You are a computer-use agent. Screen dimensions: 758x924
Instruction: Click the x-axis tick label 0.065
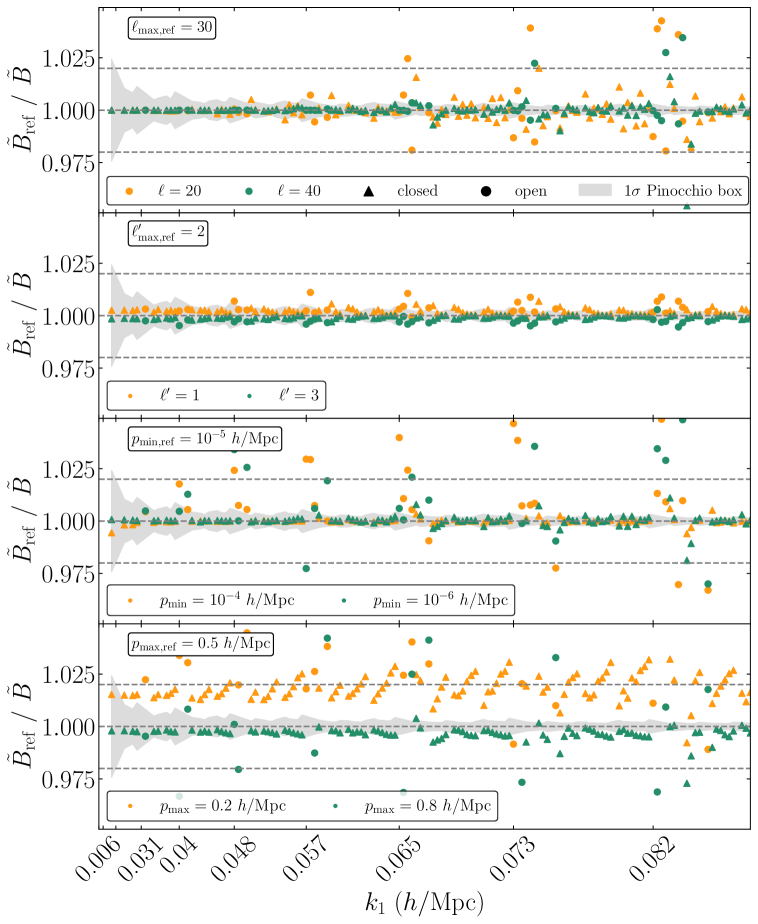click(x=398, y=859)
